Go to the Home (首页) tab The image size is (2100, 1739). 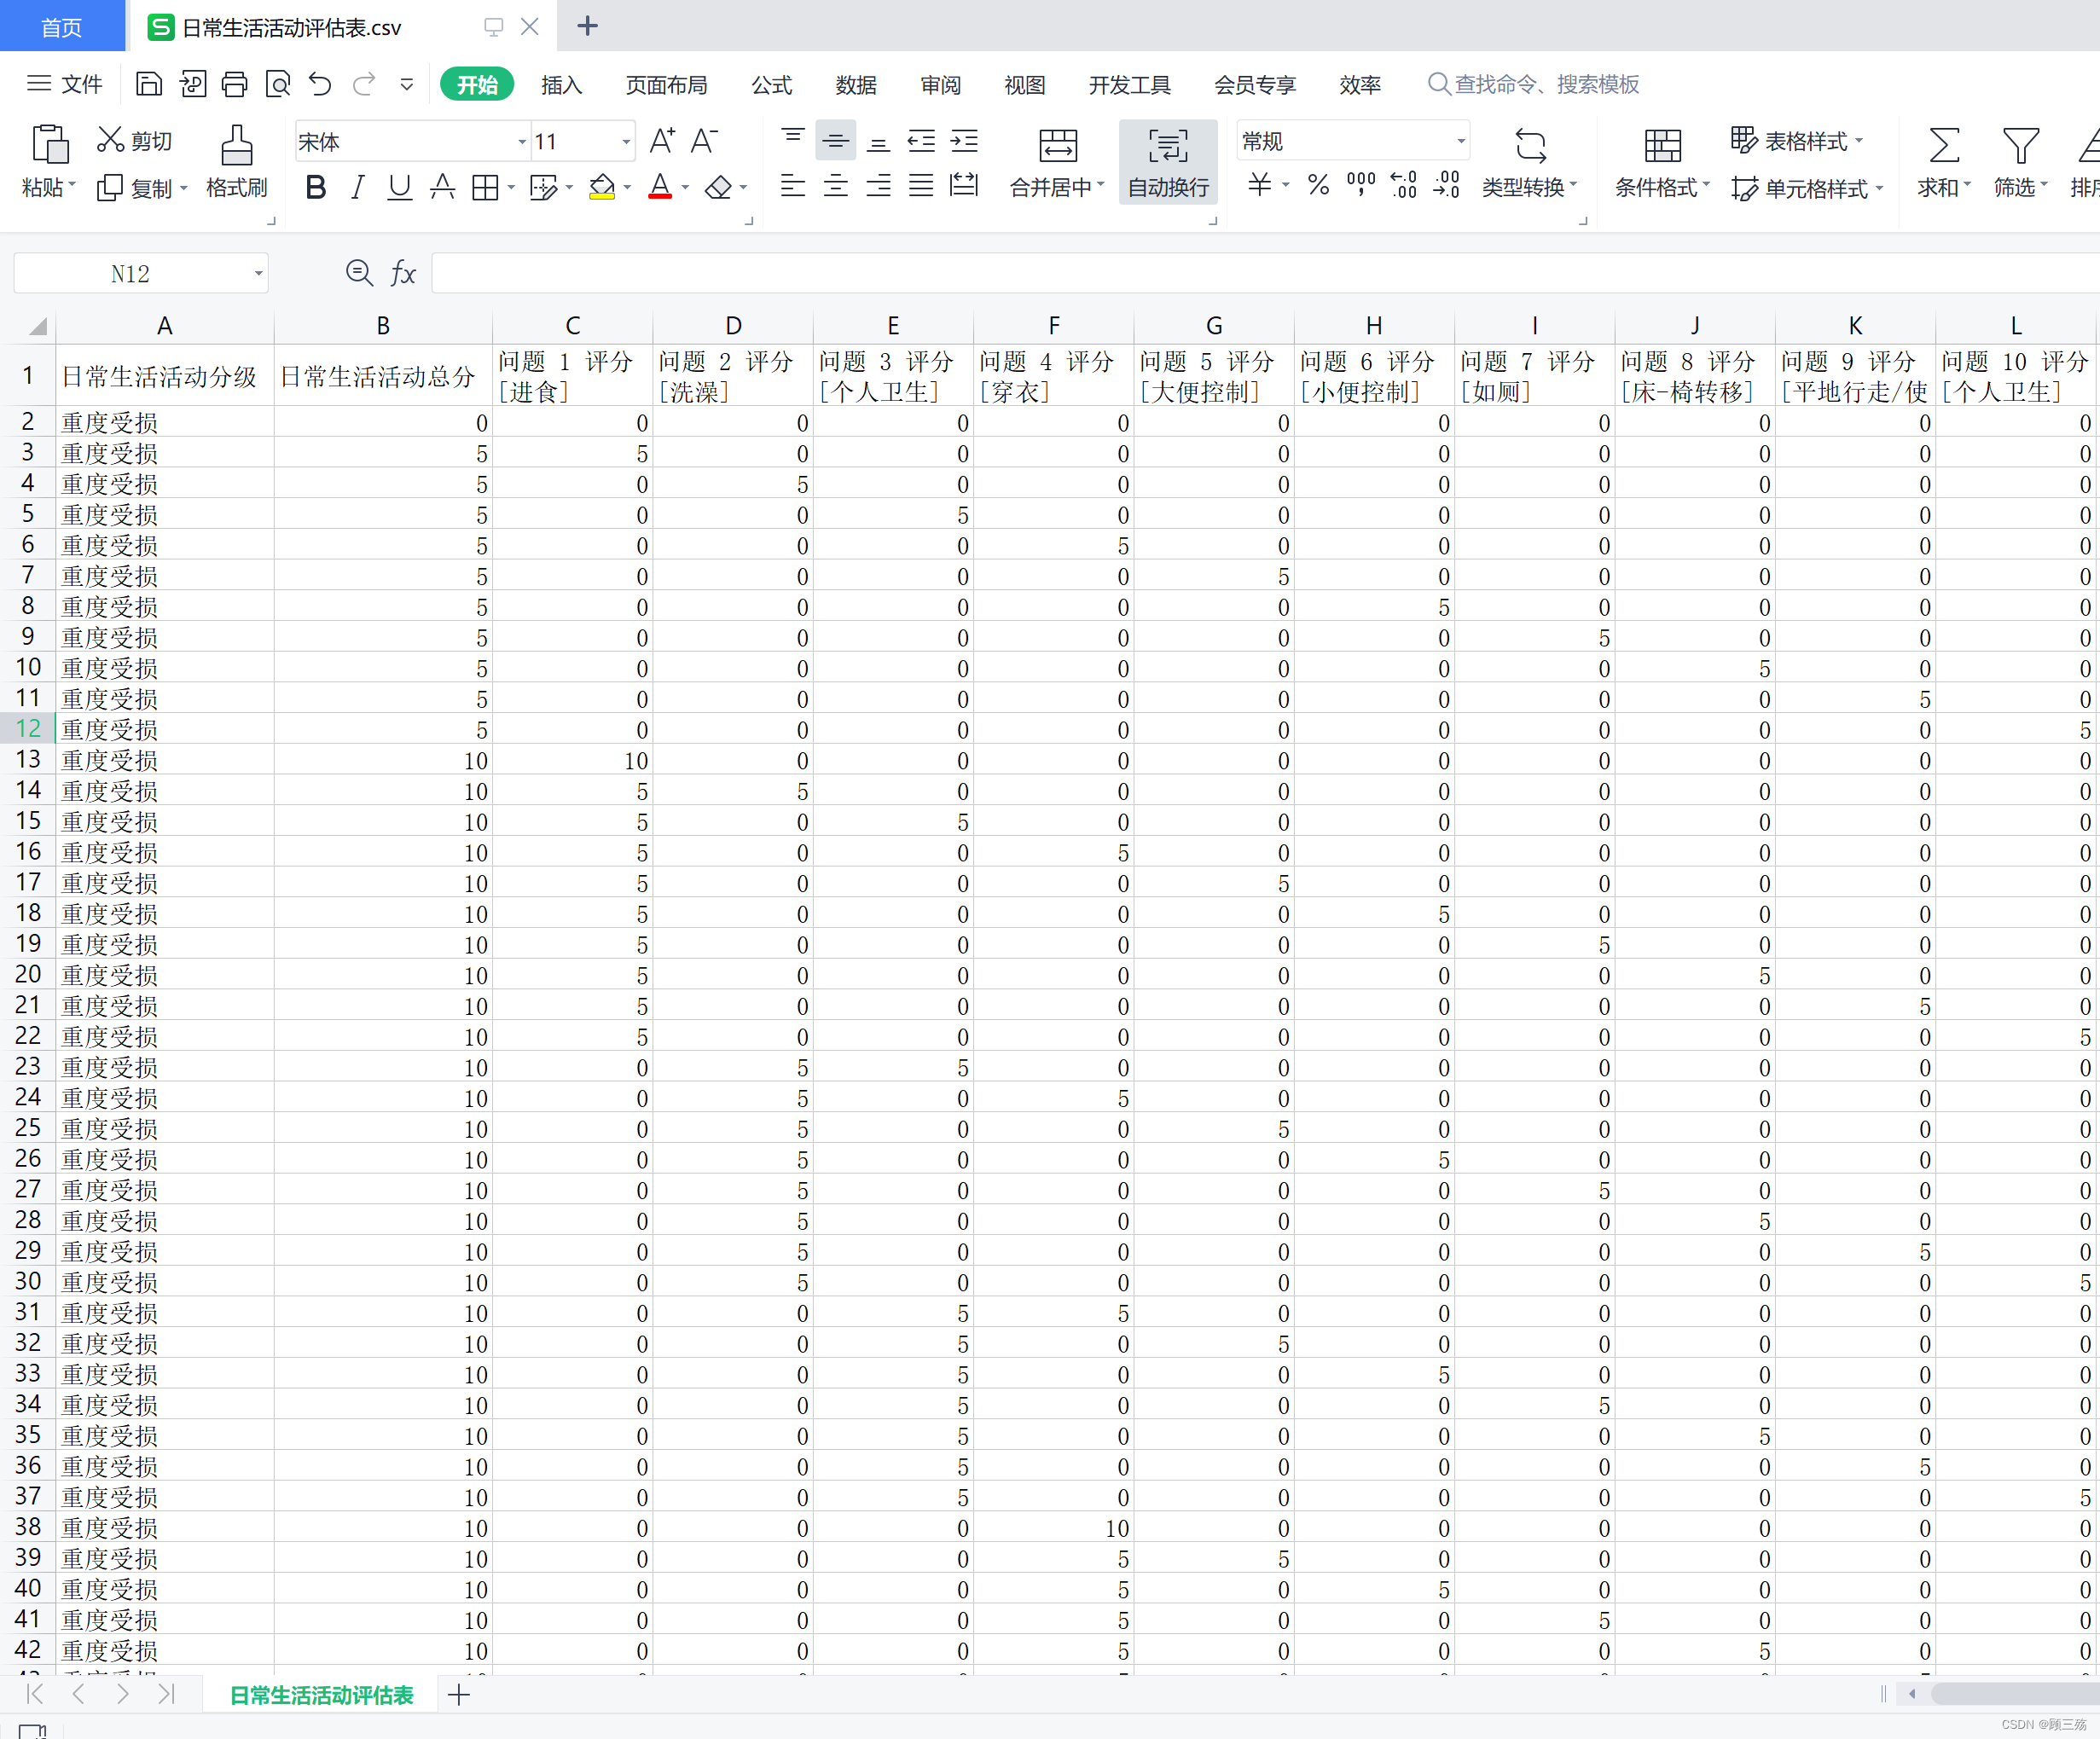[x=62, y=26]
